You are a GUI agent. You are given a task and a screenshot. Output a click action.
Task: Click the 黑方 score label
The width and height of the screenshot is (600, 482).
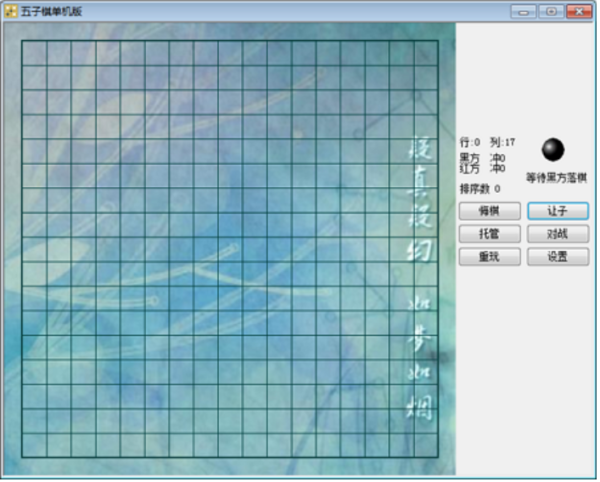point(469,157)
